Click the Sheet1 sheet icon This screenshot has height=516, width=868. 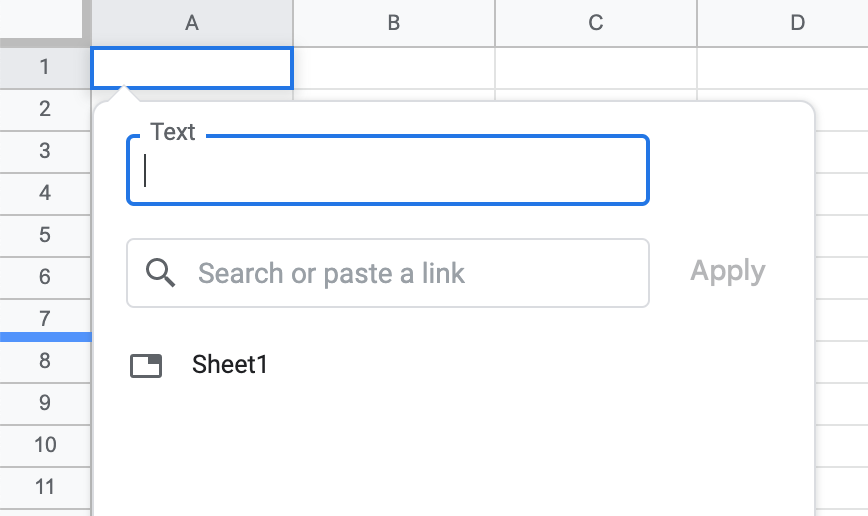[146, 366]
